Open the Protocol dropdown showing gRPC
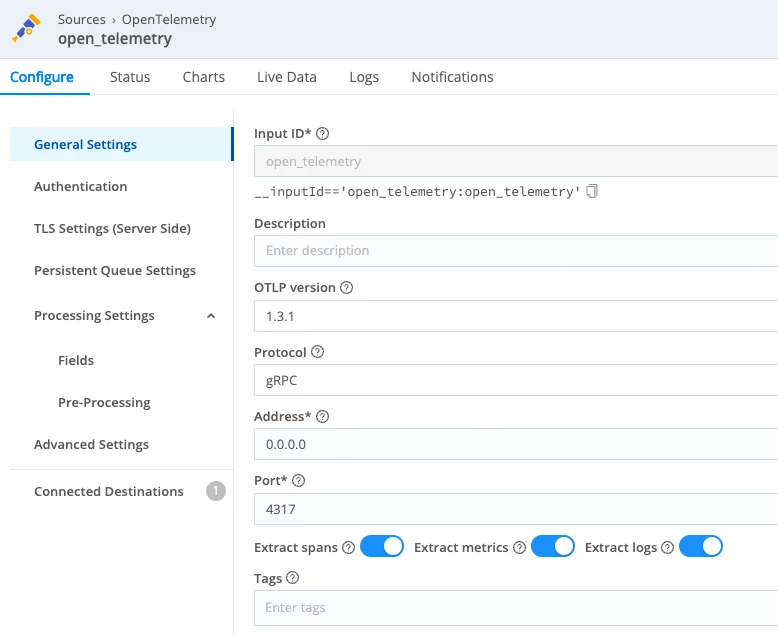This screenshot has width=778, height=637. 516,381
